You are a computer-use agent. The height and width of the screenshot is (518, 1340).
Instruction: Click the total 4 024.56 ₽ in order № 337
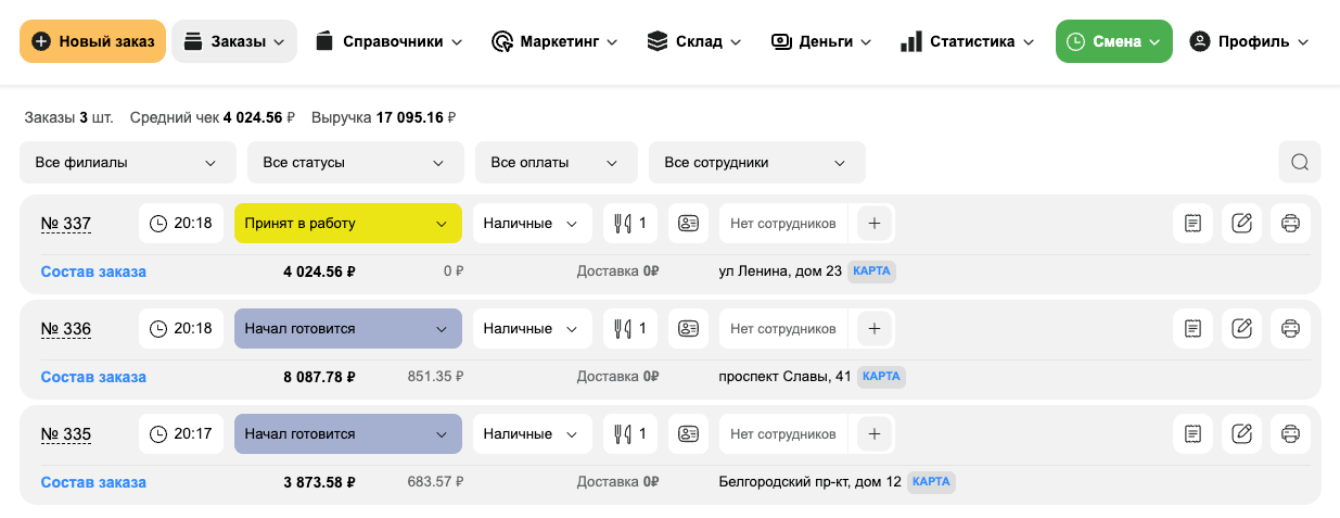pyautogui.click(x=320, y=271)
